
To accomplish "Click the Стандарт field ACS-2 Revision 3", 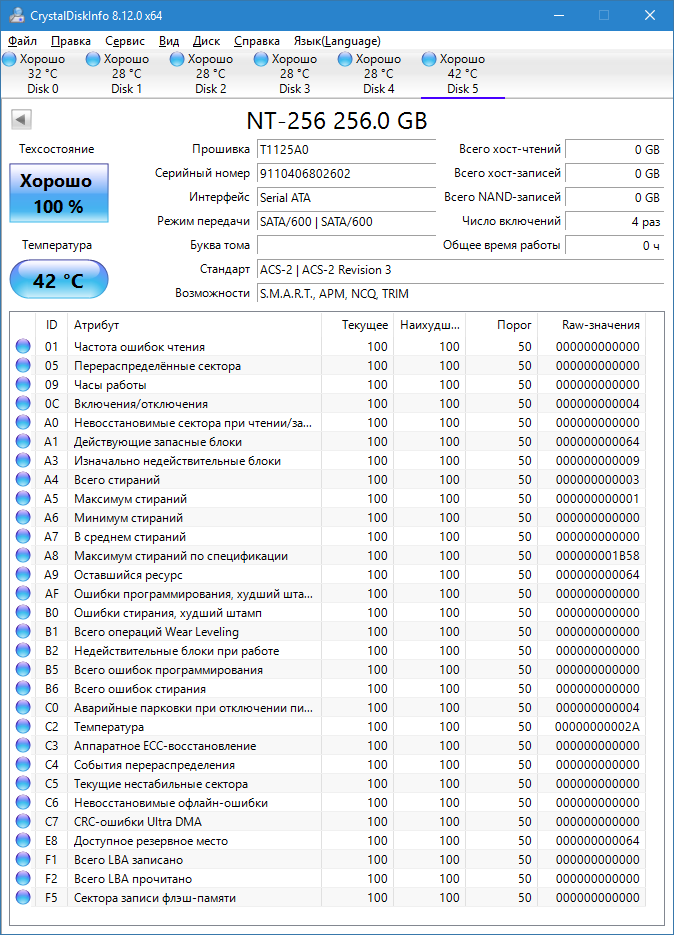I will point(460,270).
